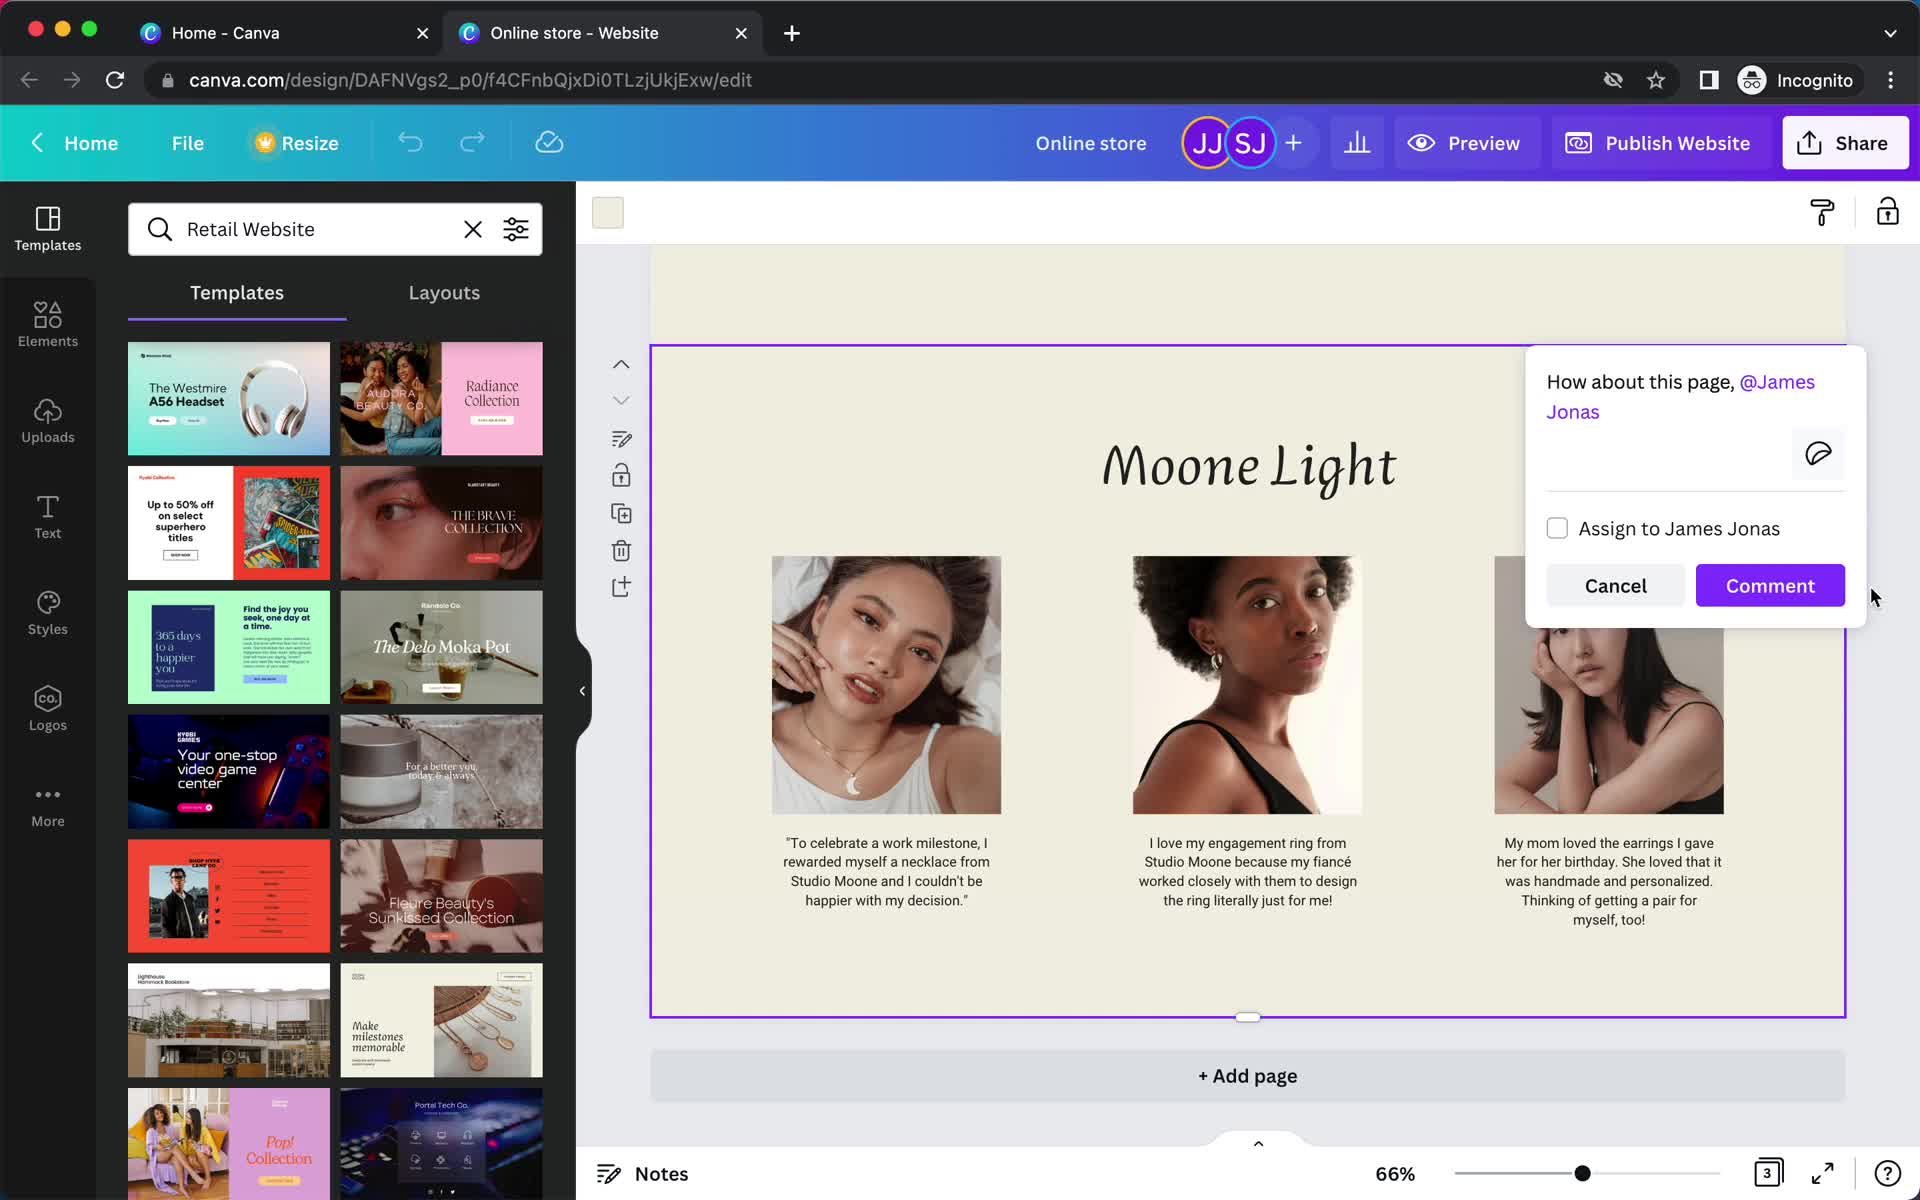The height and width of the screenshot is (1200, 1920).
Task: Select the Uploads panel icon
Action: 47,418
